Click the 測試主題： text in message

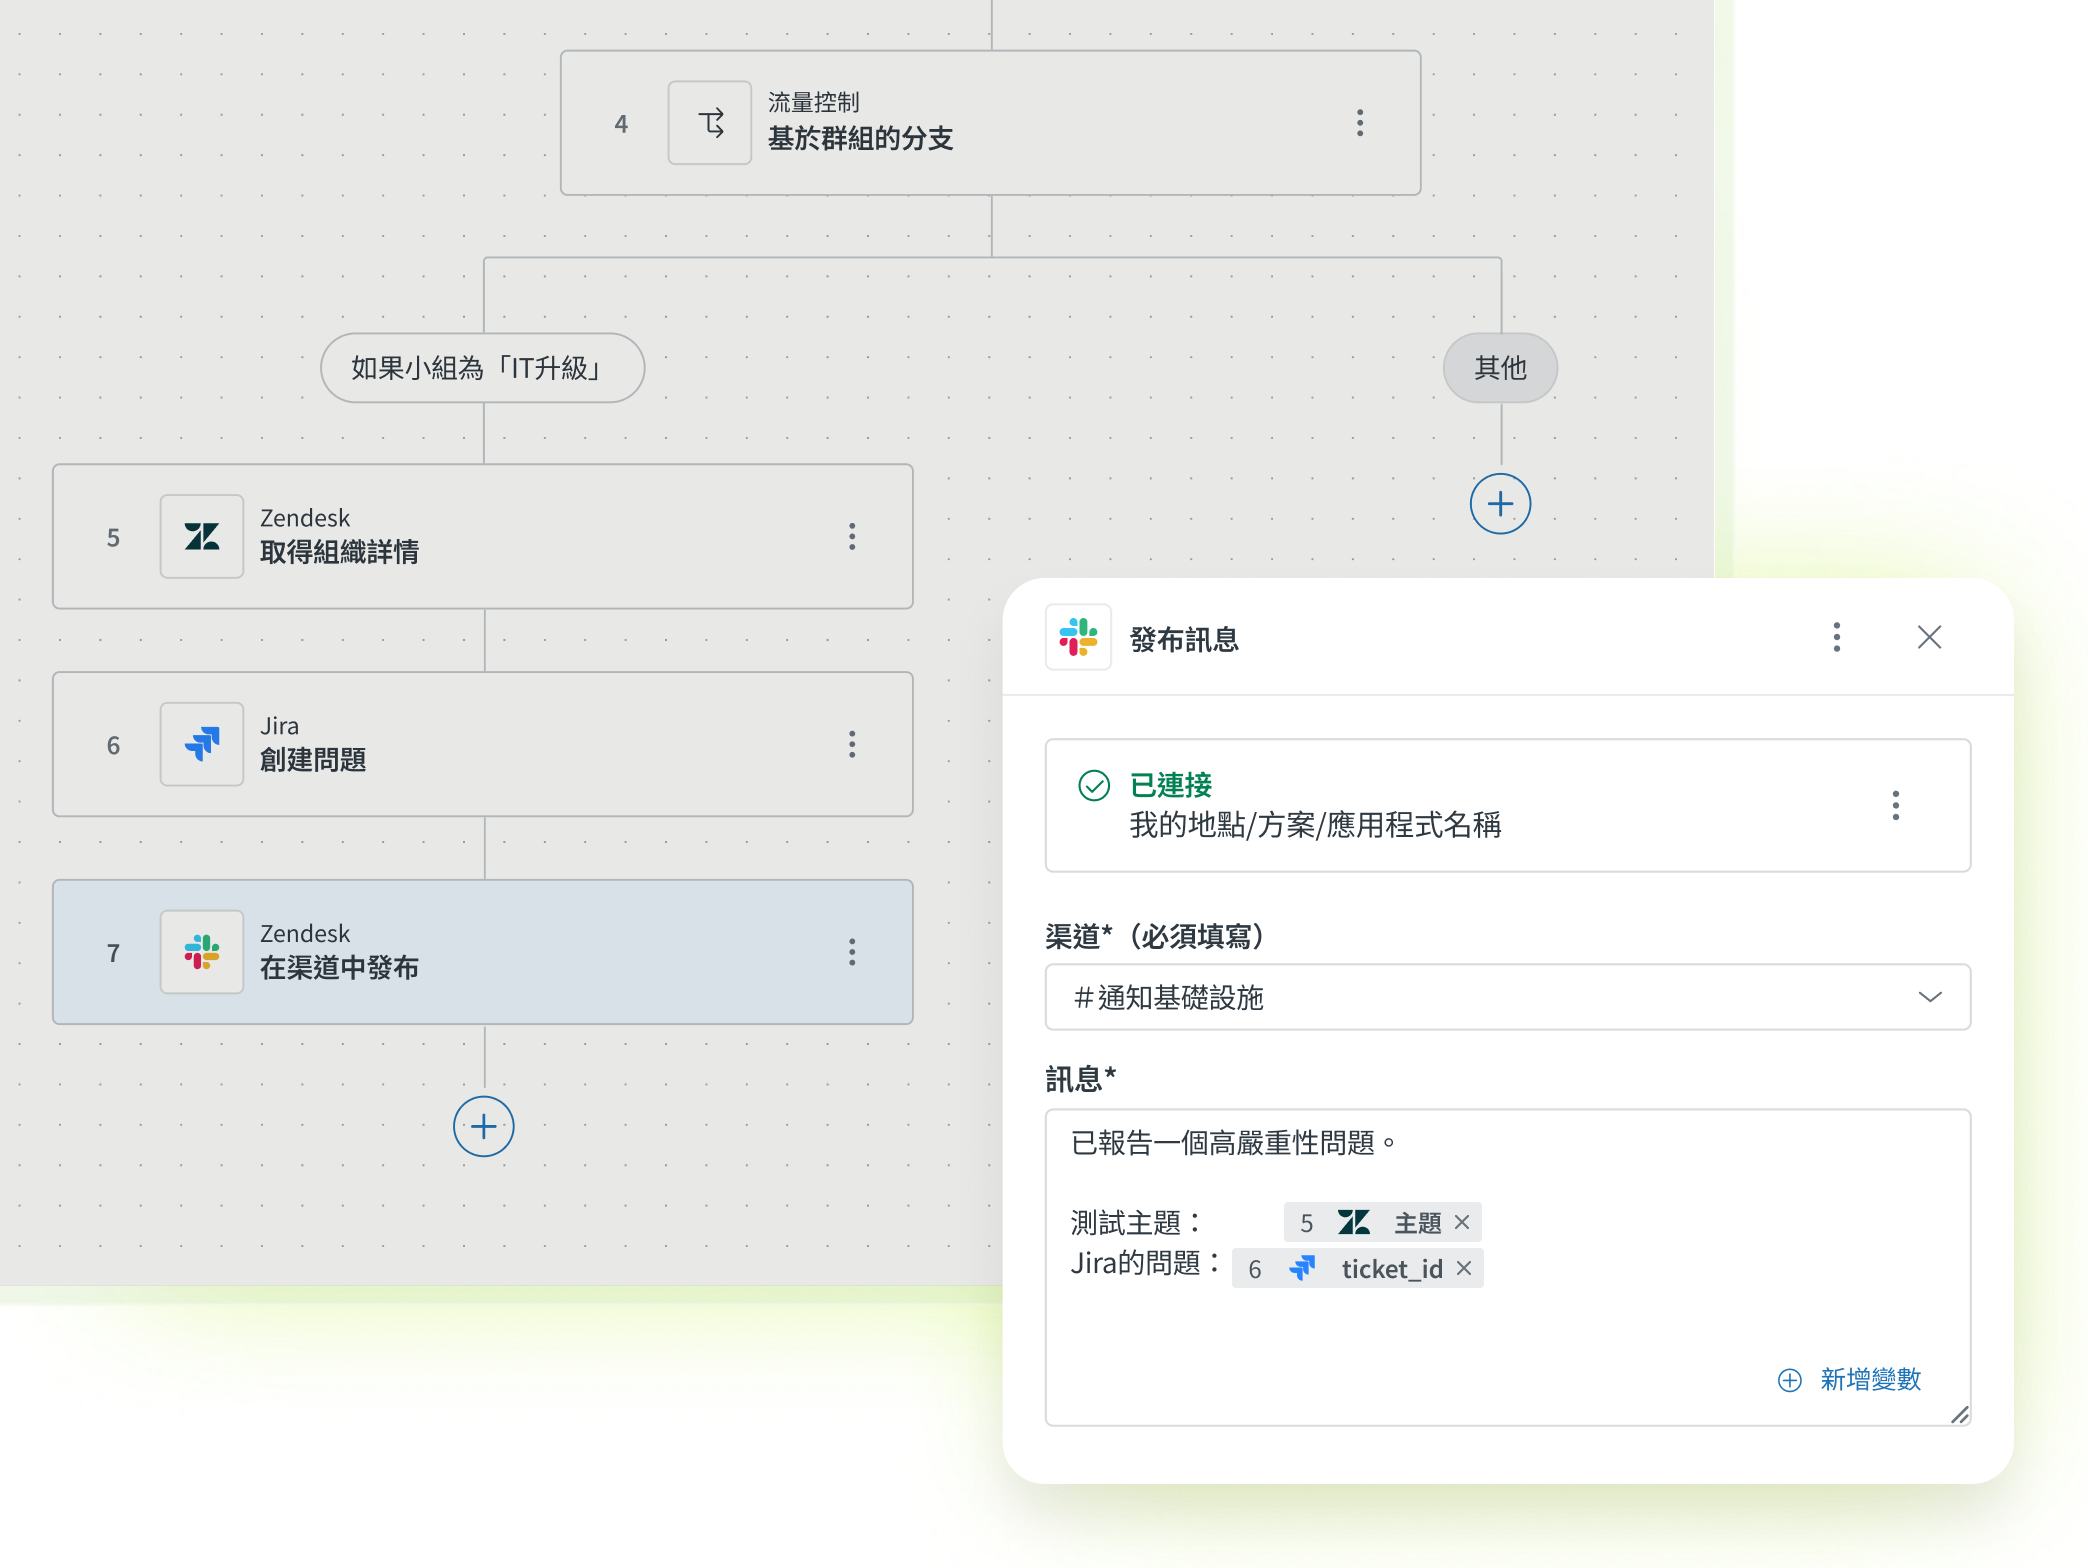click(x=1136, y=1222)
